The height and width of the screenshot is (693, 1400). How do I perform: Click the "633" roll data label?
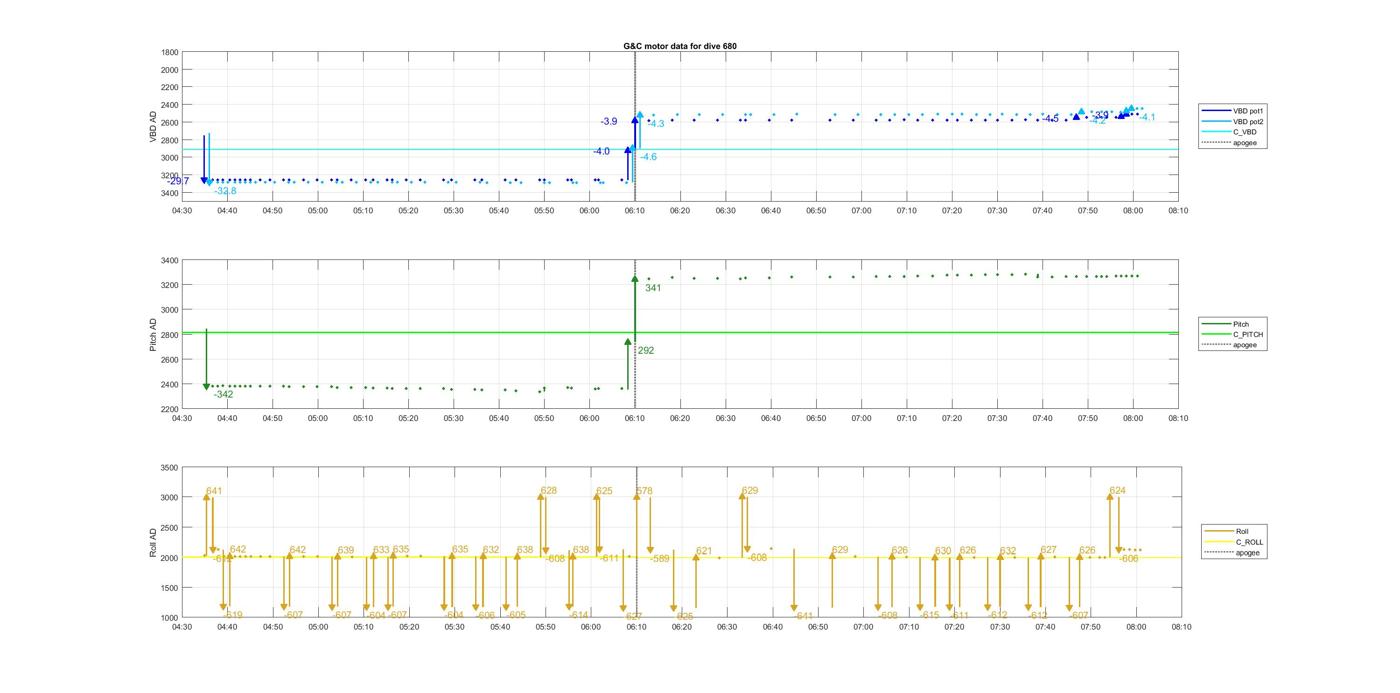coord(381,550)
